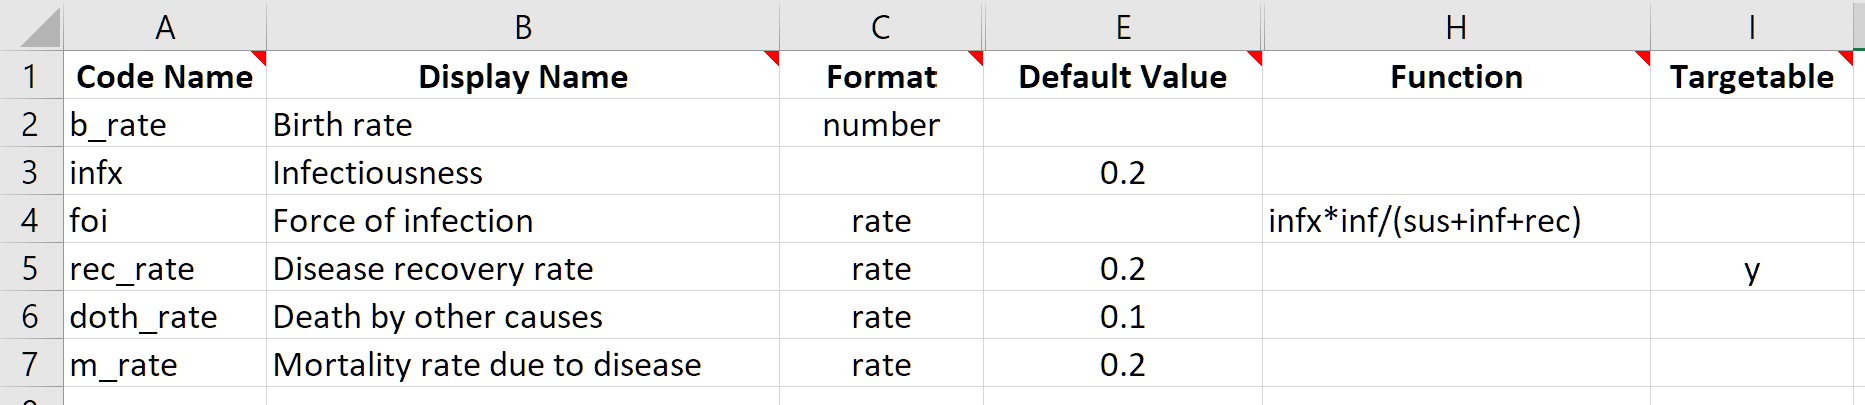Select column H header
This screenshot has height=405, width=1865.
(x=1457, y=26)
